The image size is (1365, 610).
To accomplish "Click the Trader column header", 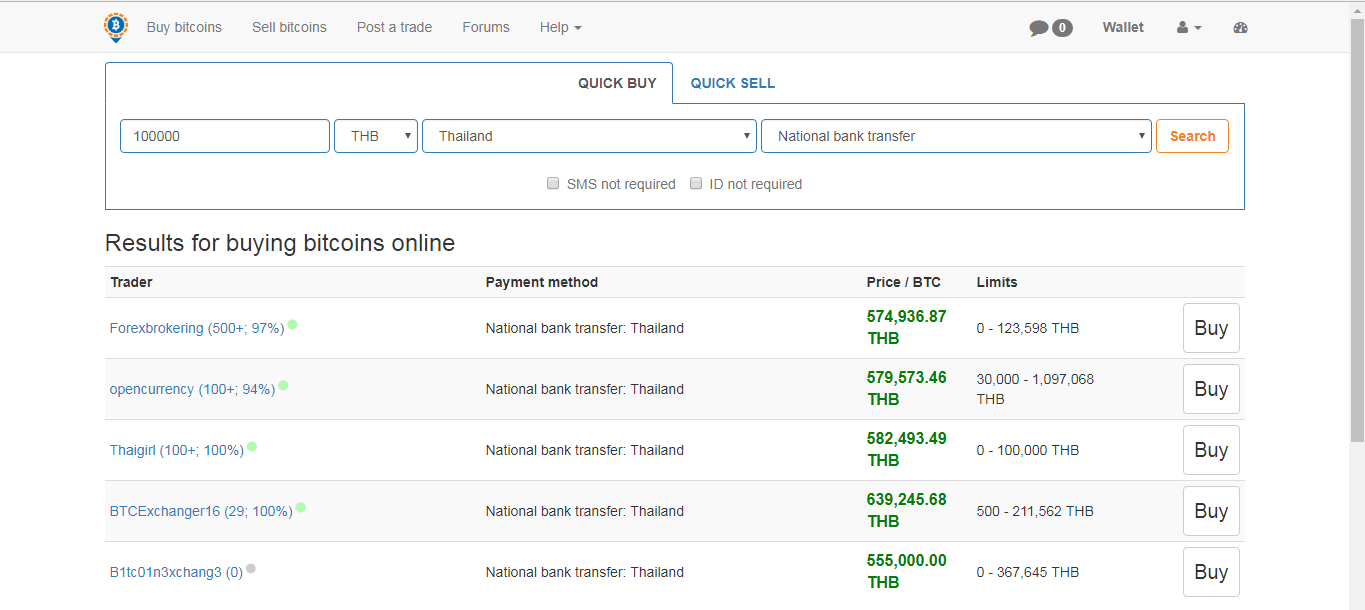I will [131, 282].
